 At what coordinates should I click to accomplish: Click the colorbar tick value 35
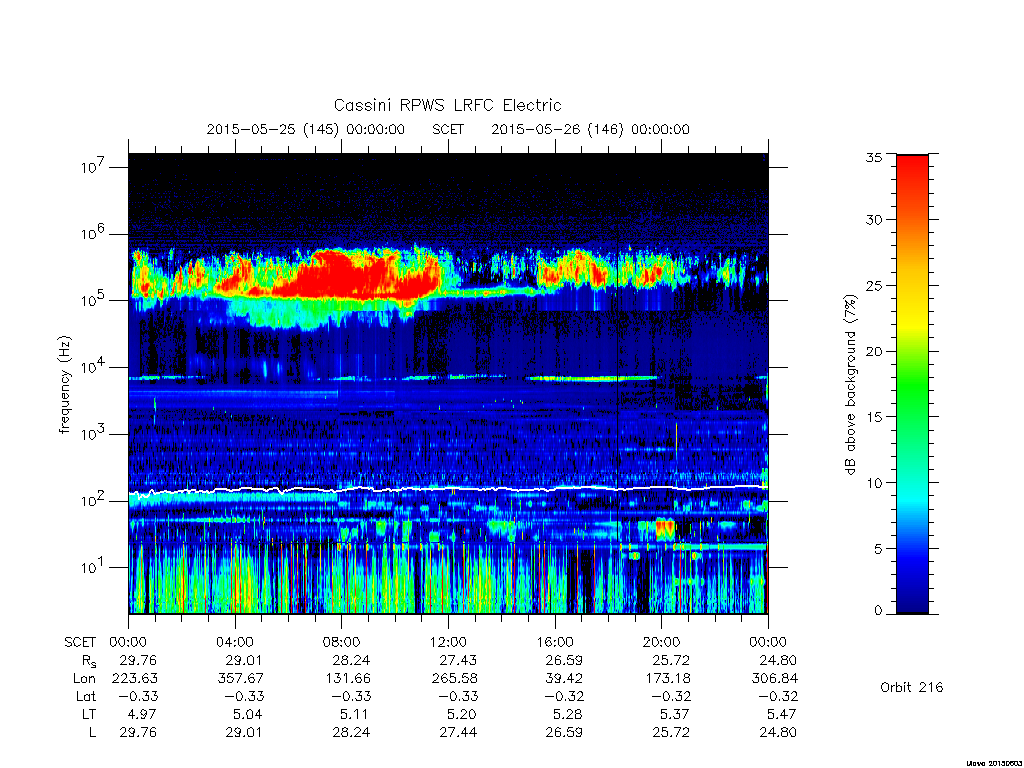(873, 157)
